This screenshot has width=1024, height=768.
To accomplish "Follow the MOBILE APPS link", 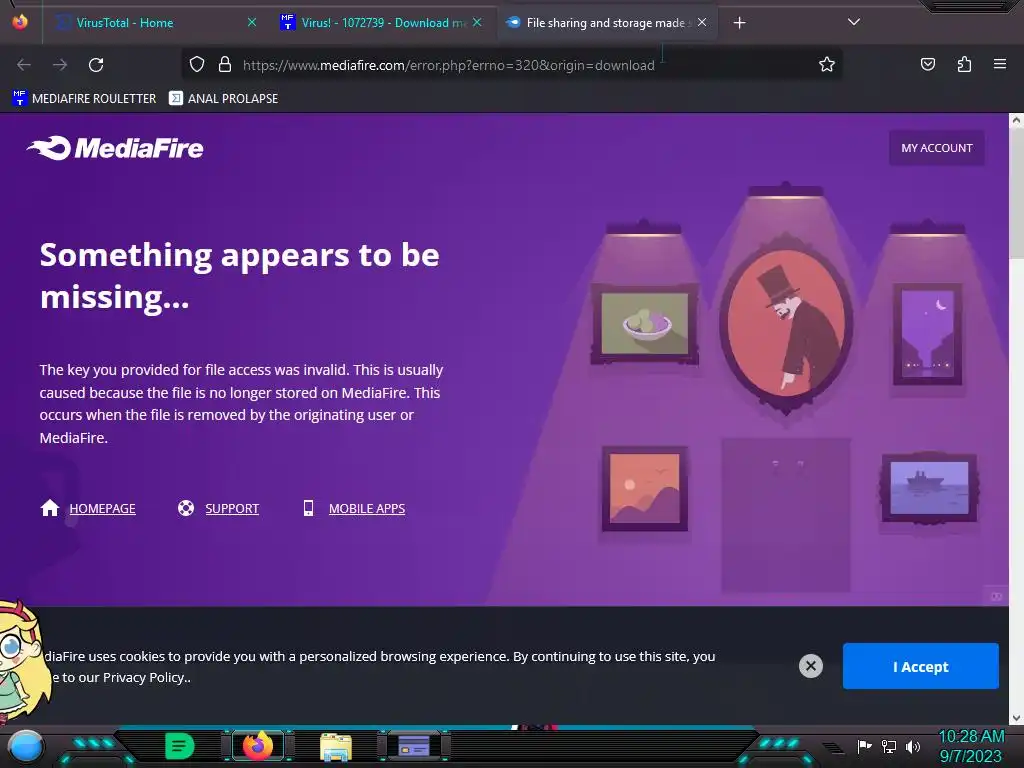I will pos(367,509).
